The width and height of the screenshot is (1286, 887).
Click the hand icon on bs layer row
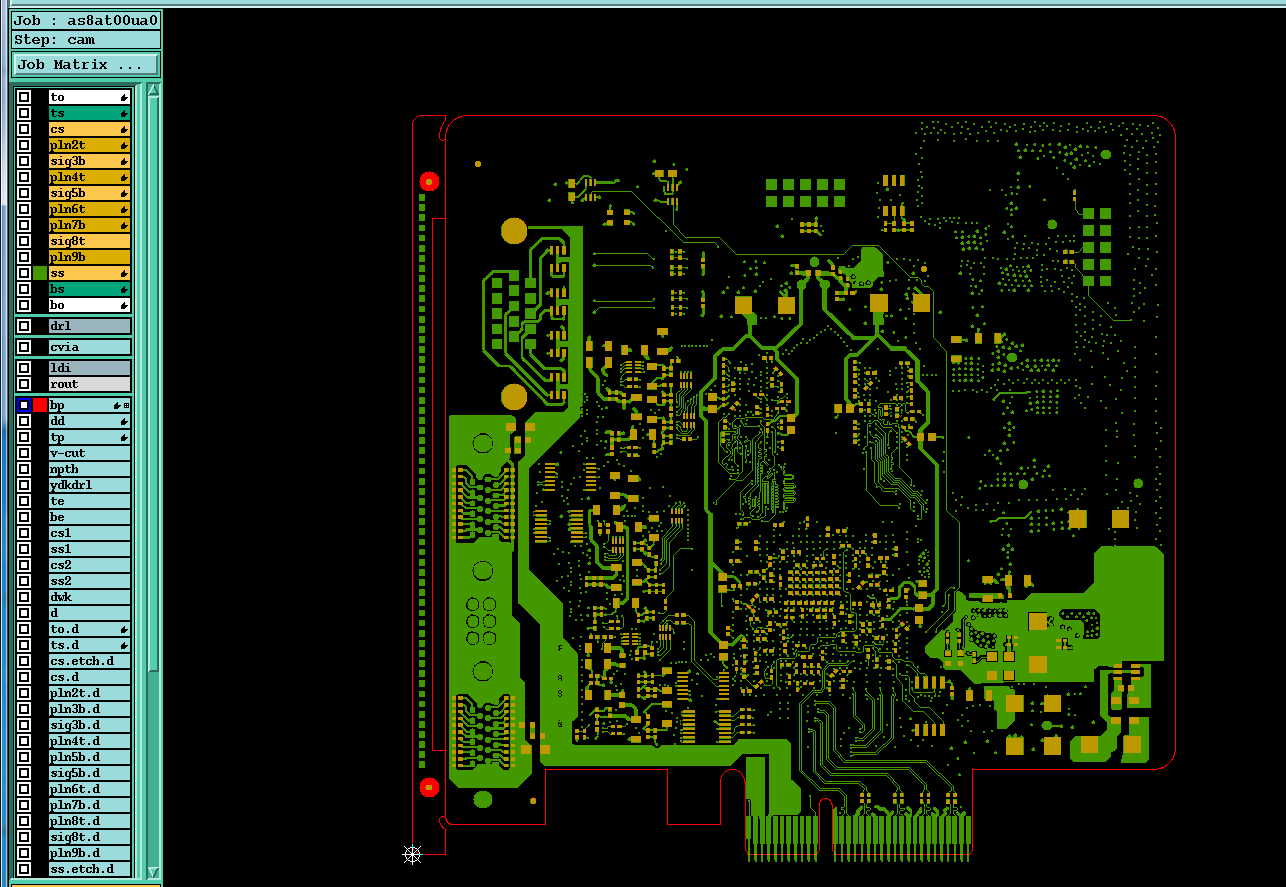(x=124, y=290)
